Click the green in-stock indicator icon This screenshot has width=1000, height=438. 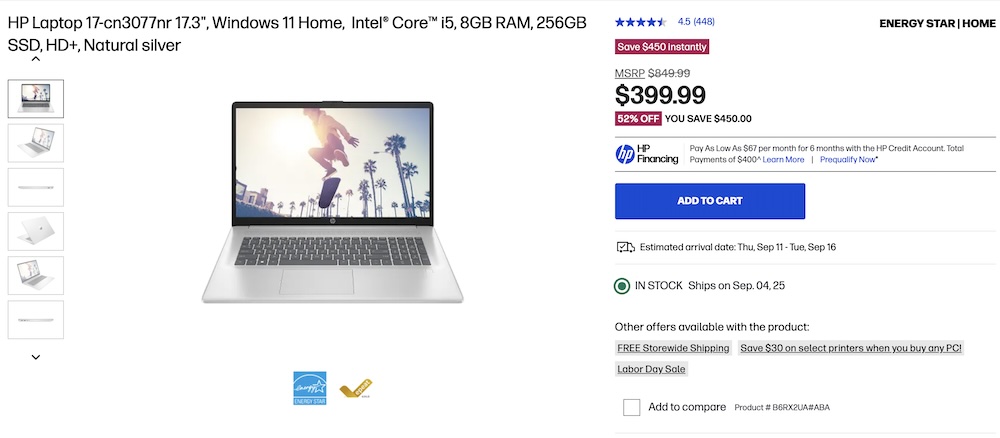click(x=622, y=286)
